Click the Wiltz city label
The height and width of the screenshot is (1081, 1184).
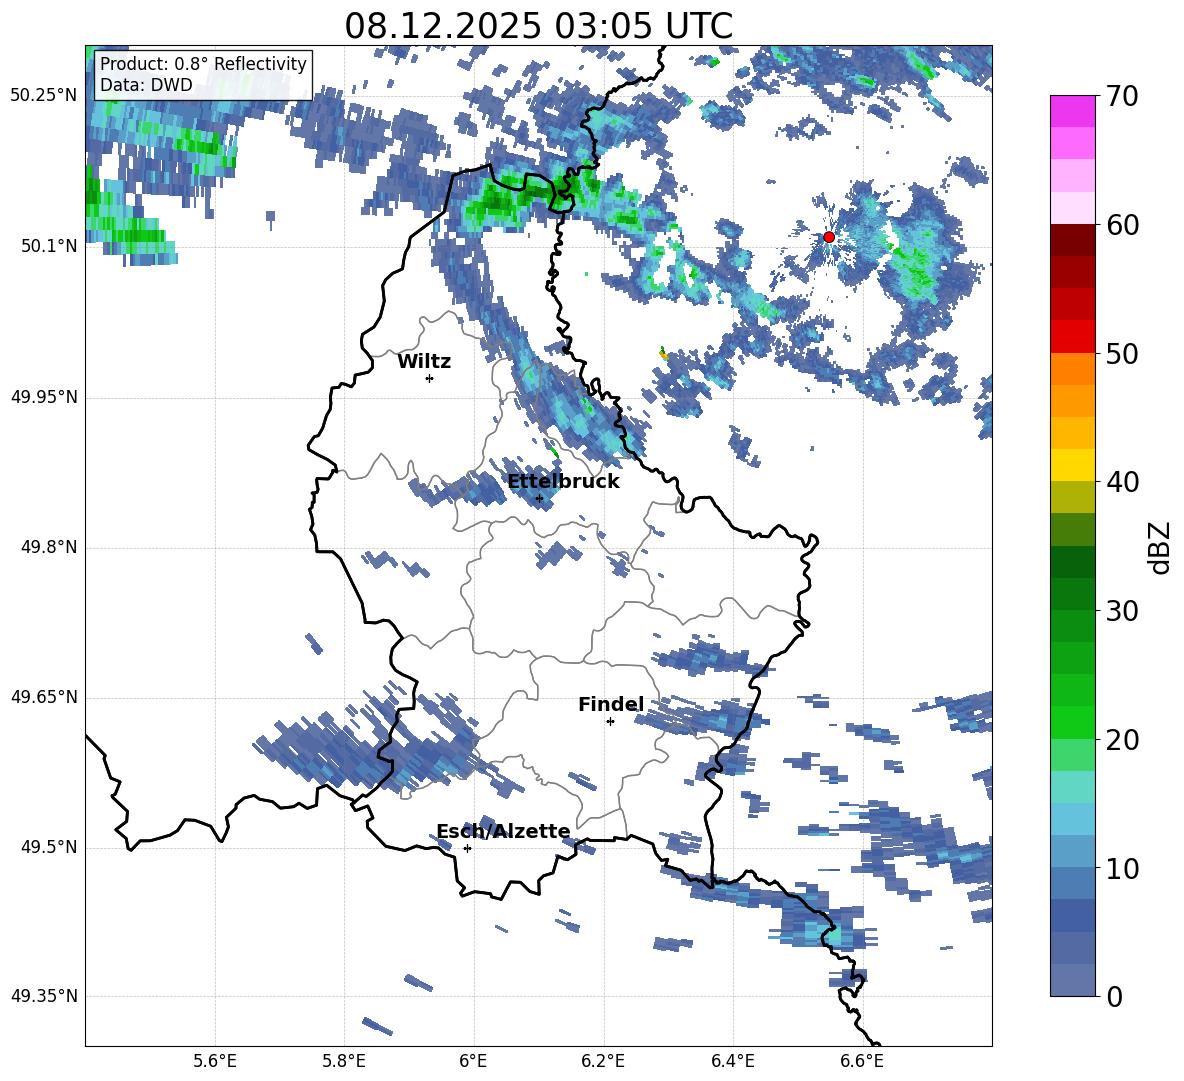pos(424,362)
